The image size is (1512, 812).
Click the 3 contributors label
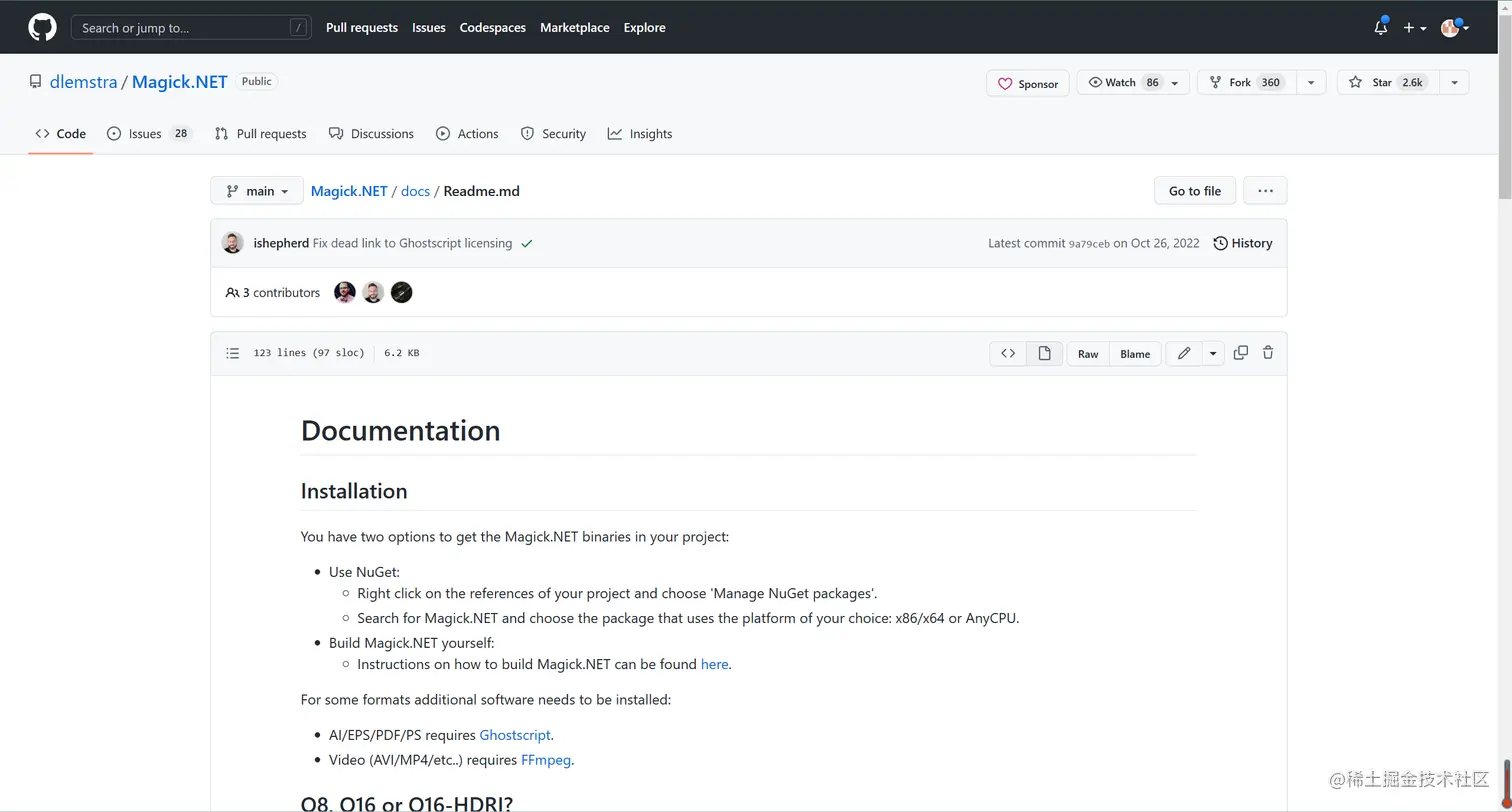(x=273, y=293)
